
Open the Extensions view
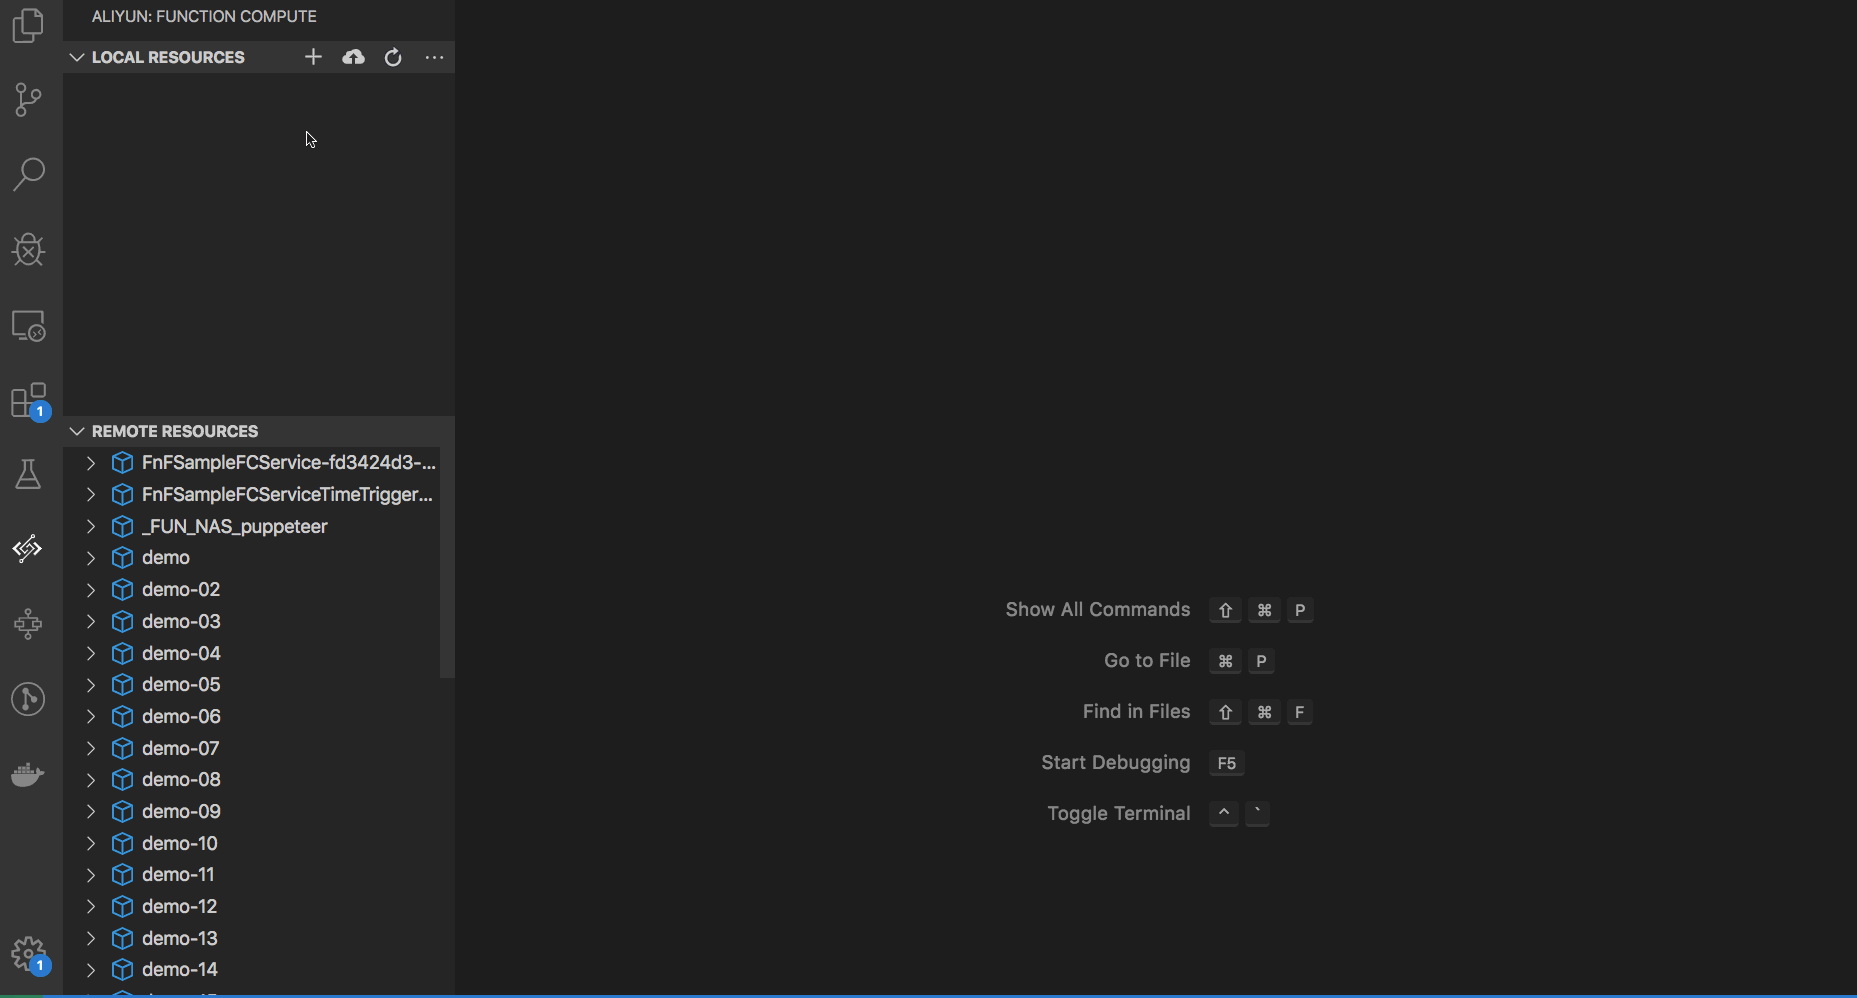pos(28,400)
